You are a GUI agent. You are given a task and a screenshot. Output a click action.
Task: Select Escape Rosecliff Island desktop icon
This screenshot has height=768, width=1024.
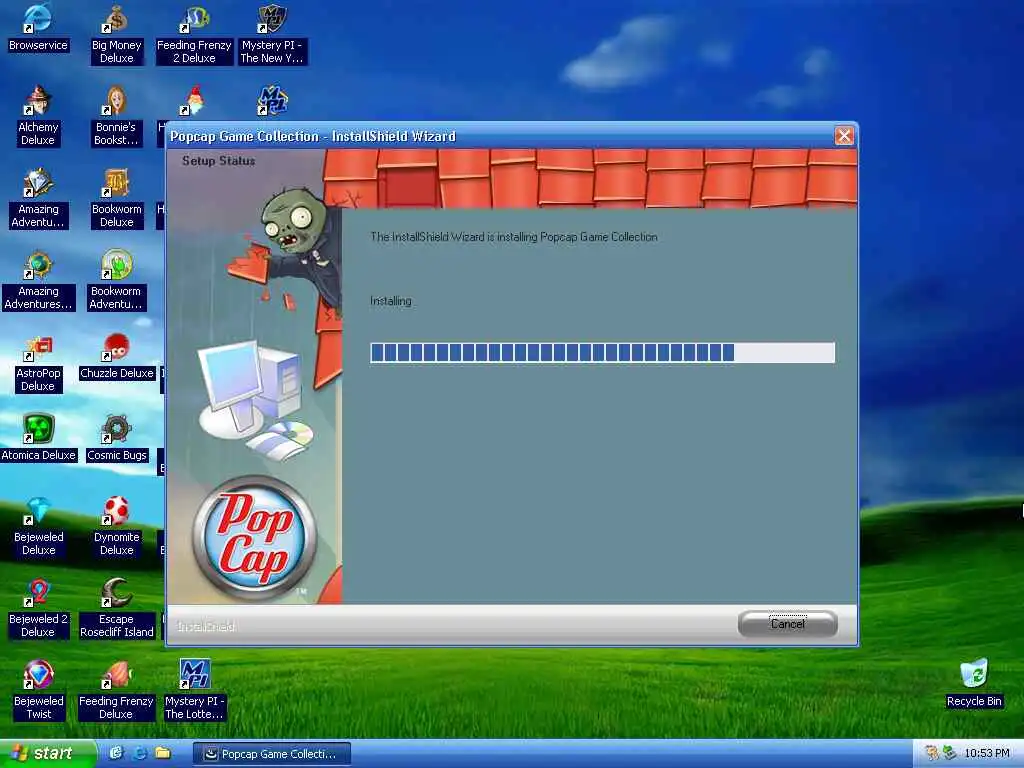(x=116, y=609)
